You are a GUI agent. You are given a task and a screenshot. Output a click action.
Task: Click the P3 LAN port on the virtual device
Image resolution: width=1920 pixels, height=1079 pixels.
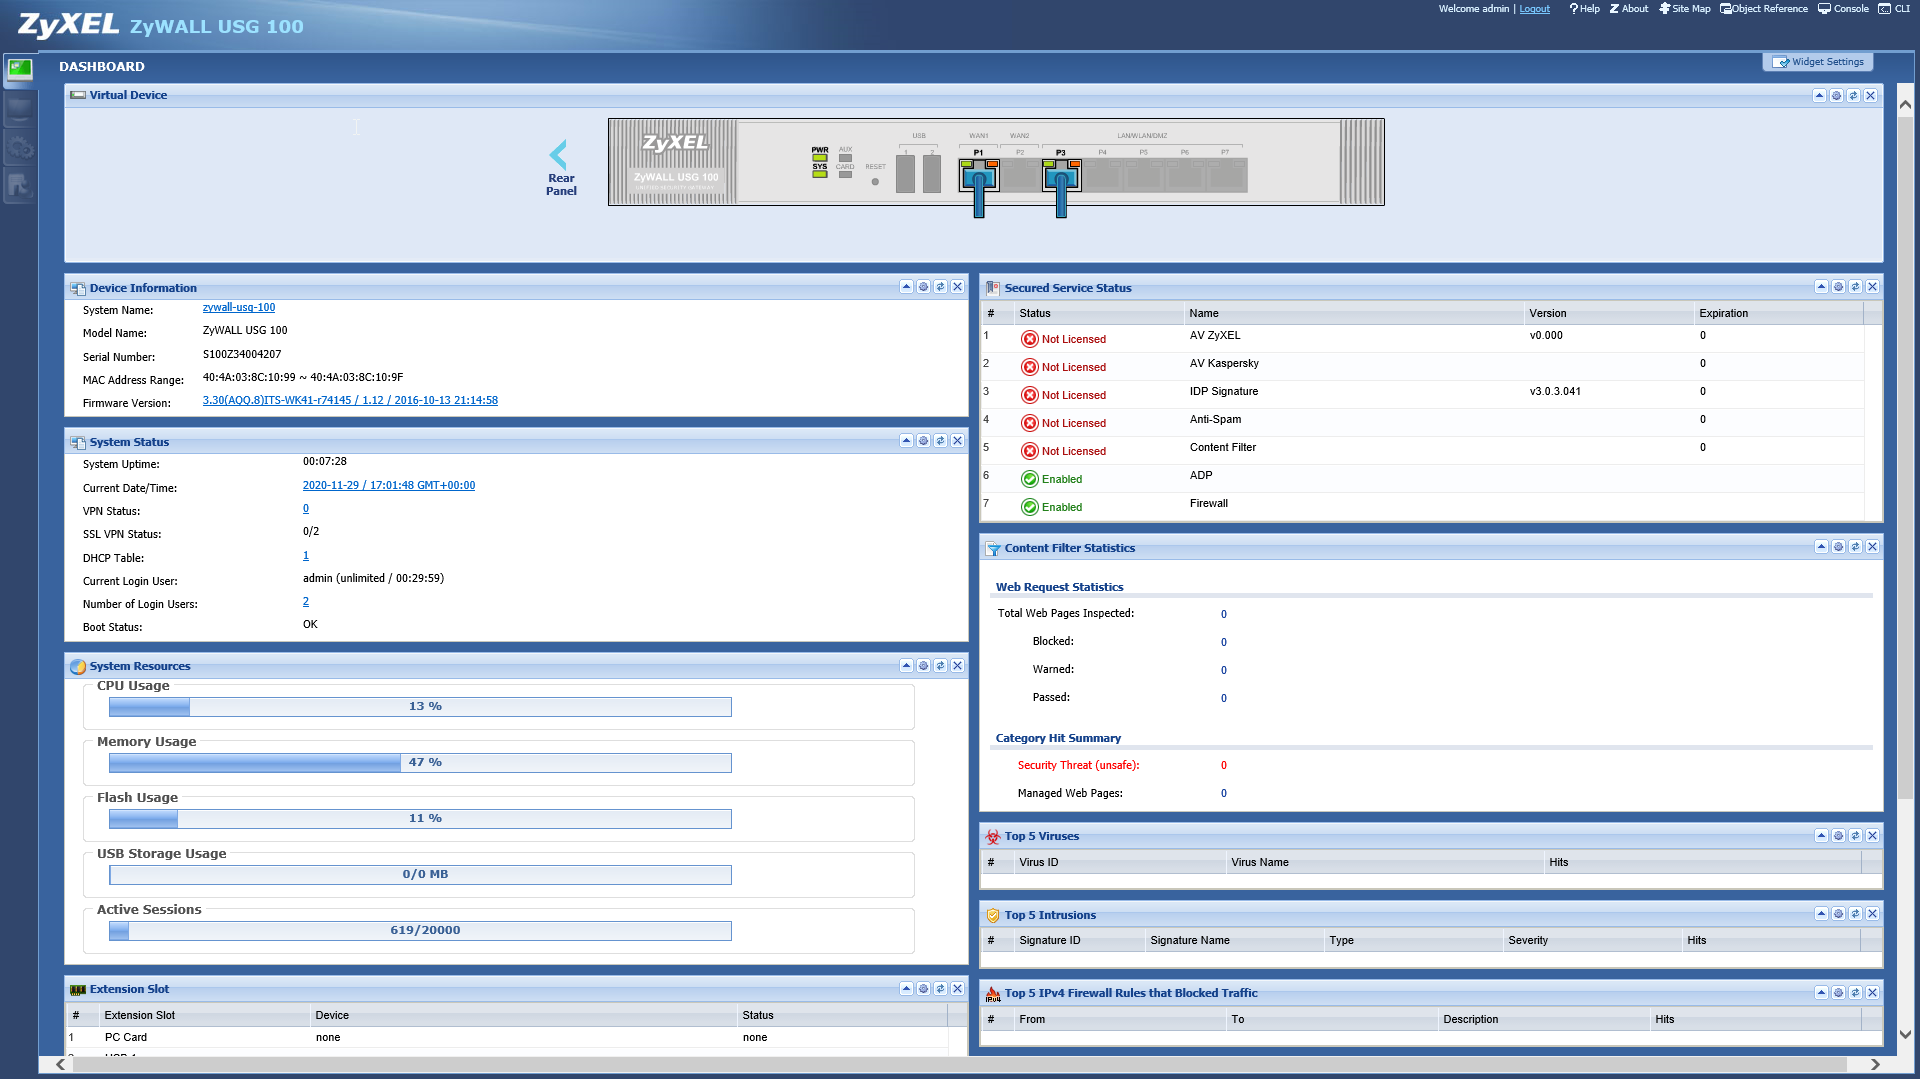coord(1061,177)
